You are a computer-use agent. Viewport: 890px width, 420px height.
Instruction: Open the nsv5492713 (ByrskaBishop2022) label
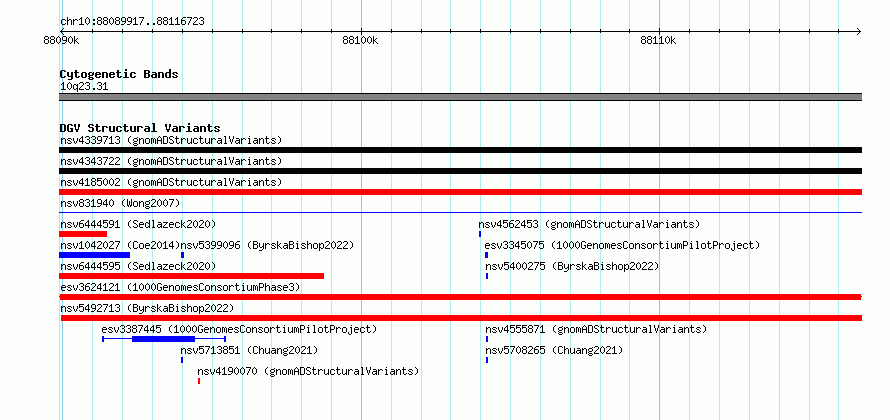coord(147,308)
